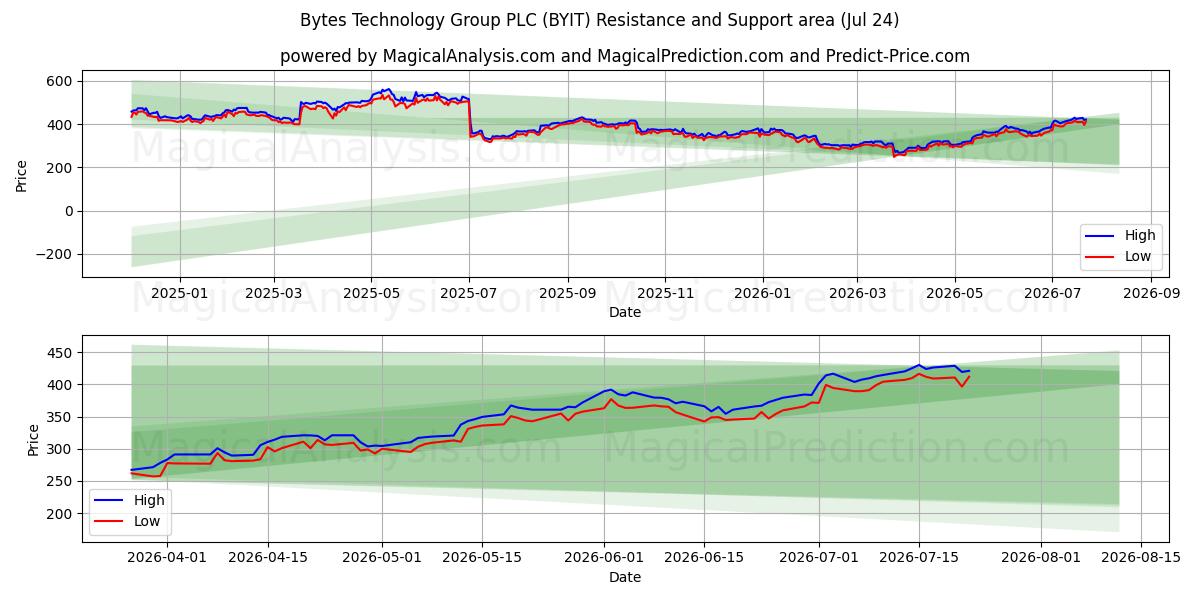Click 'Low' in the lower chart legend
1200x600 pixels.
click(x=146, y=520)
